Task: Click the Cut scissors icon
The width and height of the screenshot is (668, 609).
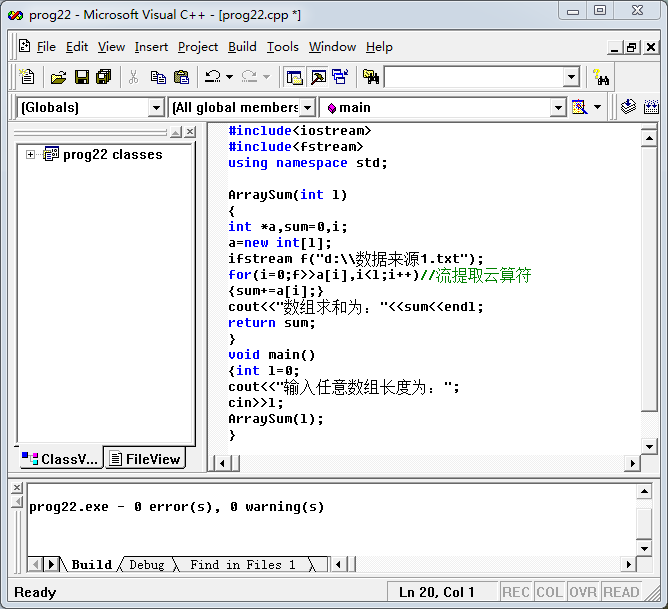Action: [133, 77]
